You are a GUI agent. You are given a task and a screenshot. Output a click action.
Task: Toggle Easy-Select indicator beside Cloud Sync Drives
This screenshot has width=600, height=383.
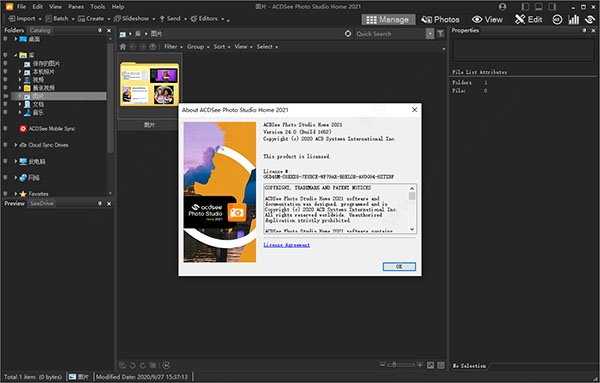pos(5,145)
